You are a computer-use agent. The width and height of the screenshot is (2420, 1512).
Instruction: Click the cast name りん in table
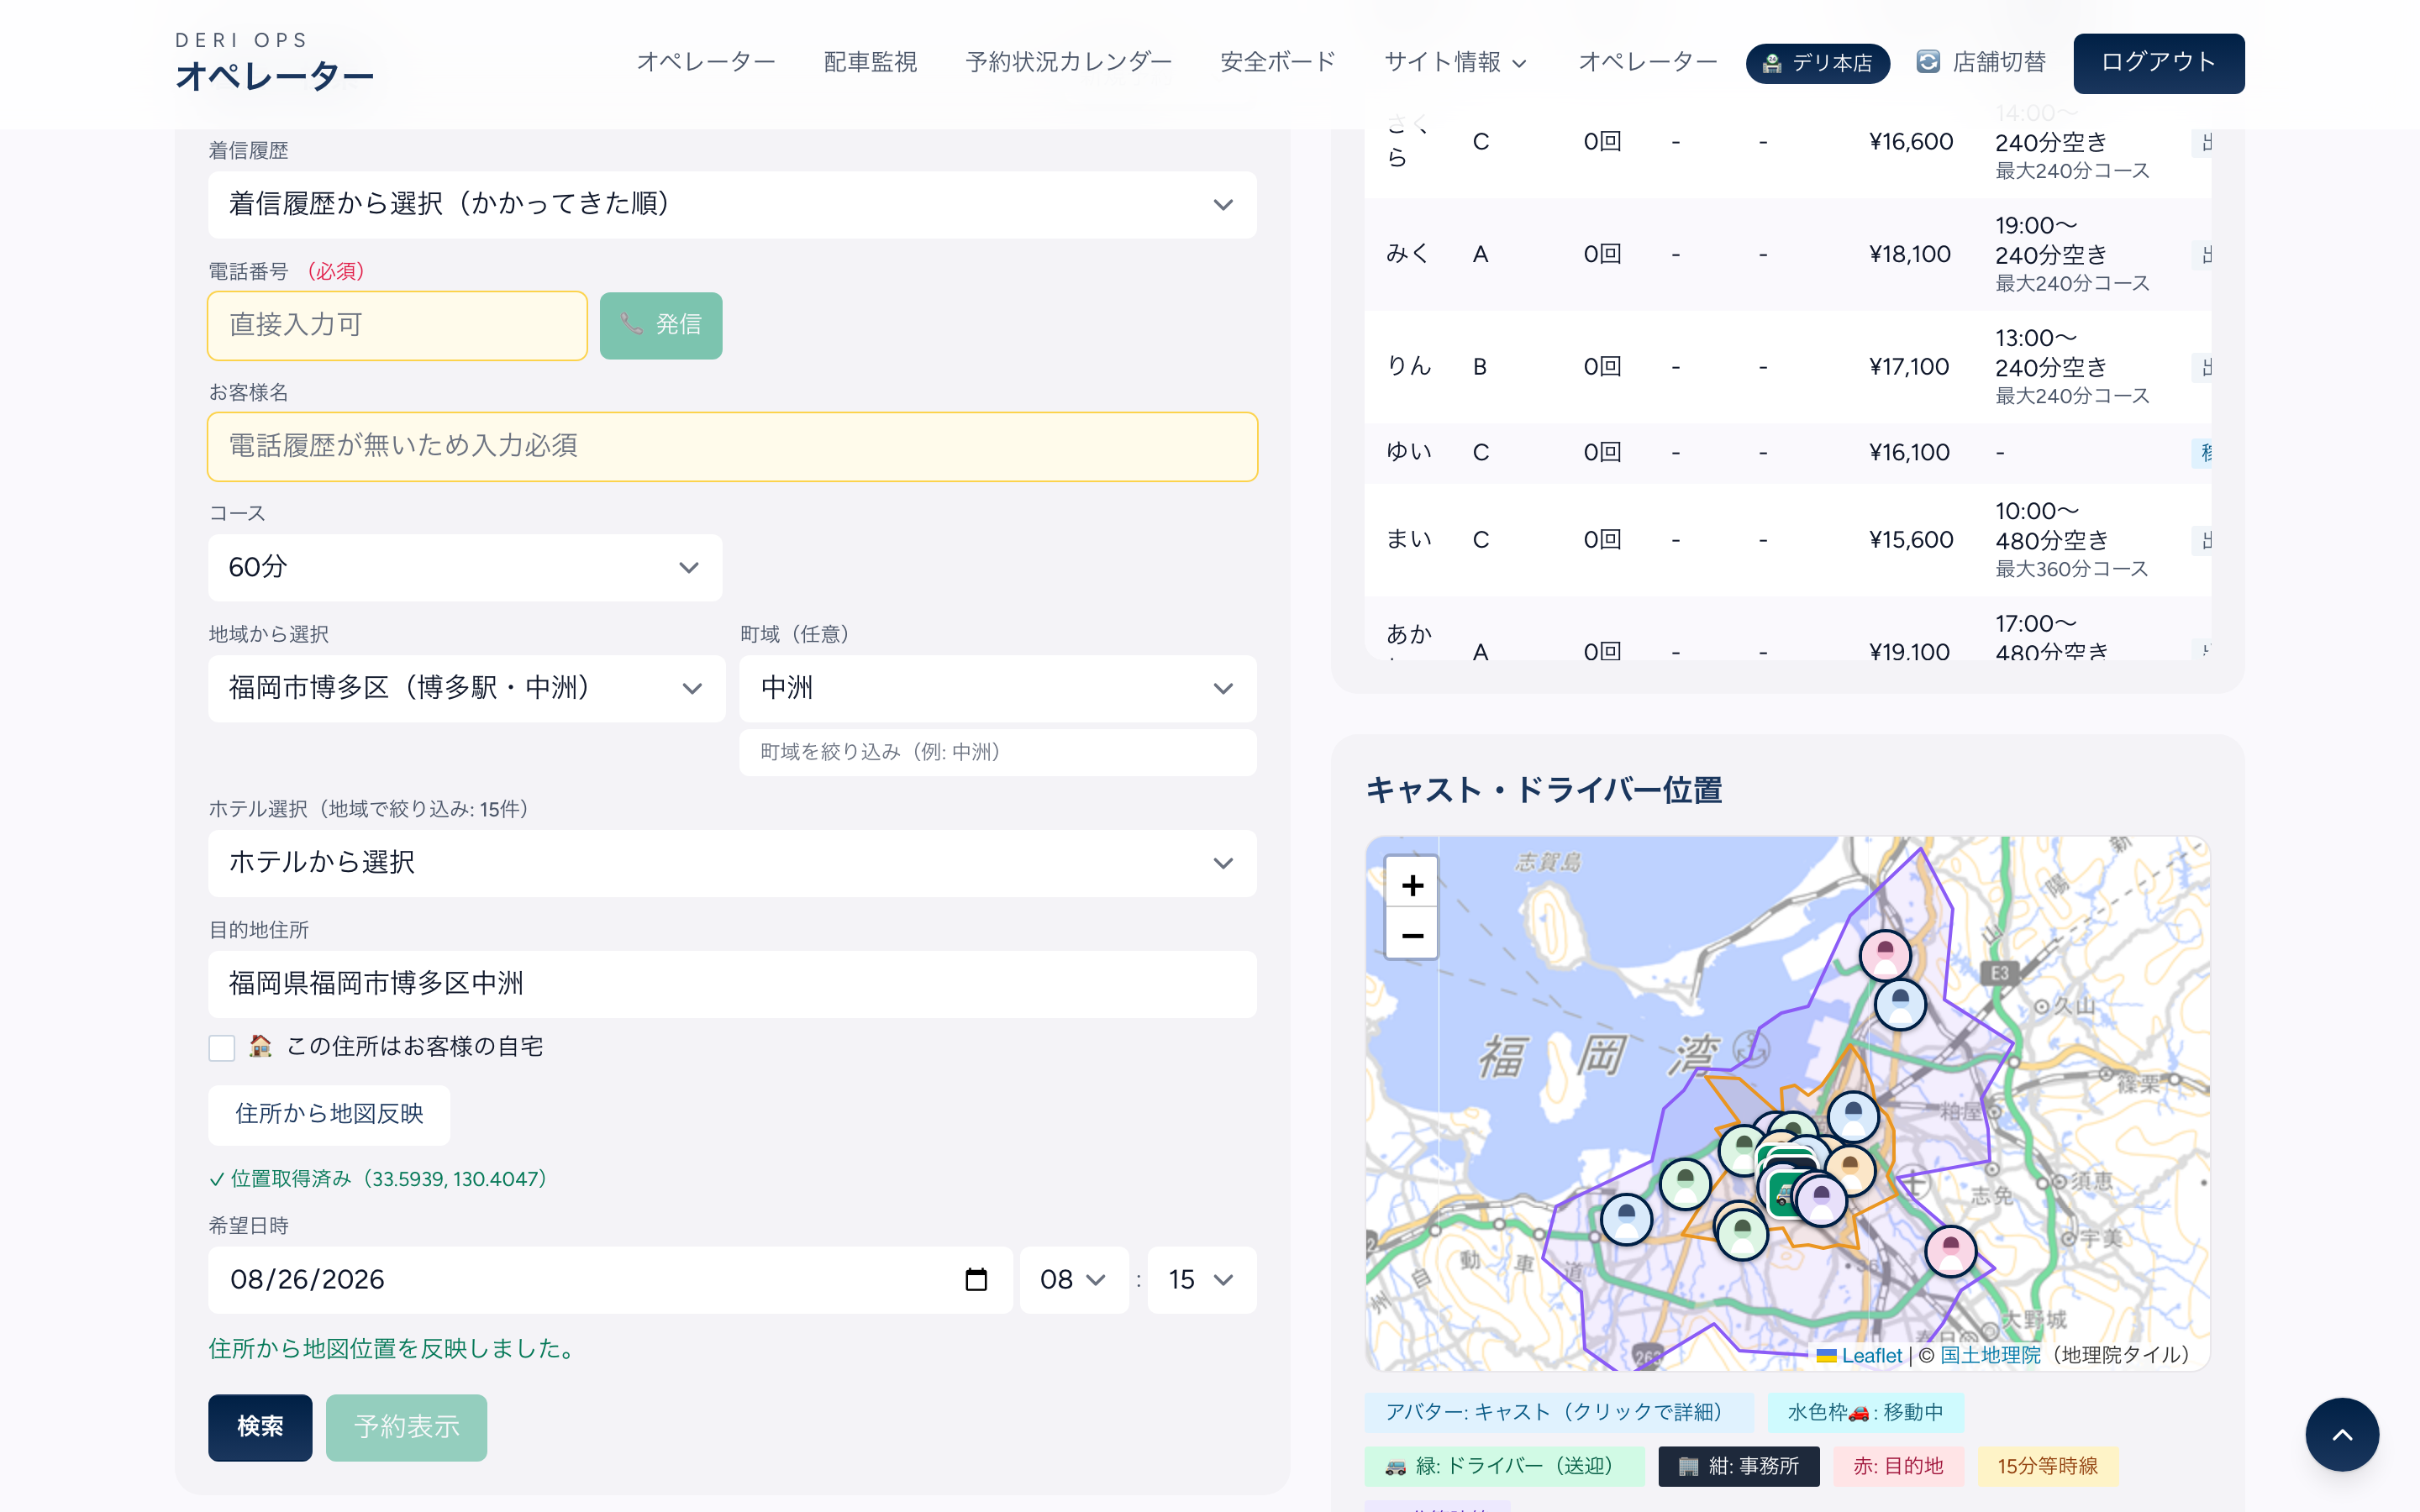click(x=1408, y=366)
